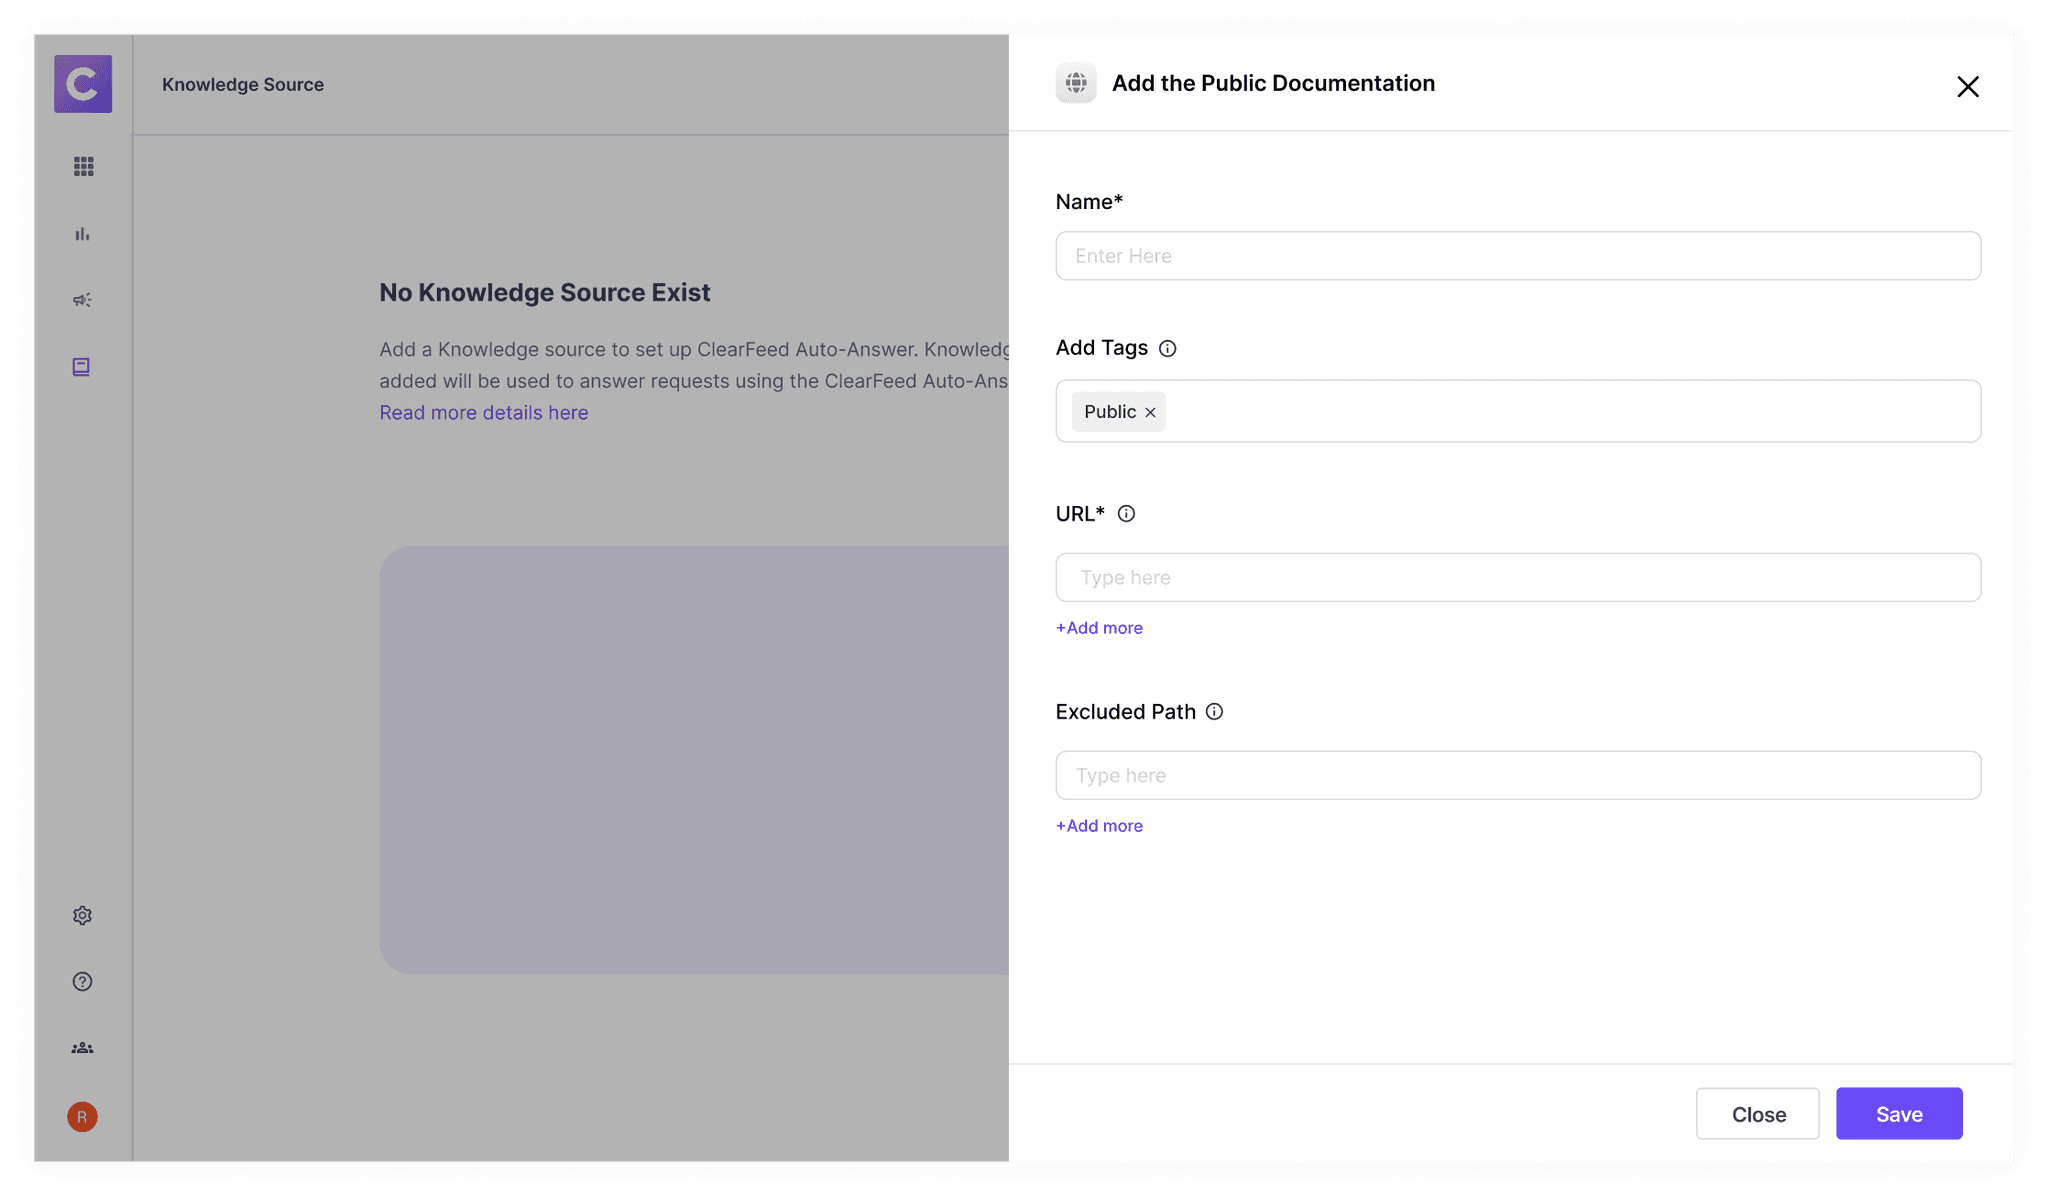Click the Excluded Path input field
Viewport: 2048px width, 1196px height.
(x=1517, y=775)
